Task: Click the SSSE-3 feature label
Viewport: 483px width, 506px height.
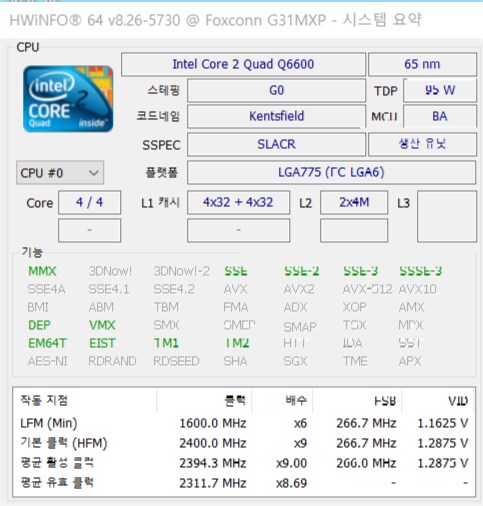Action: [420, 271]
